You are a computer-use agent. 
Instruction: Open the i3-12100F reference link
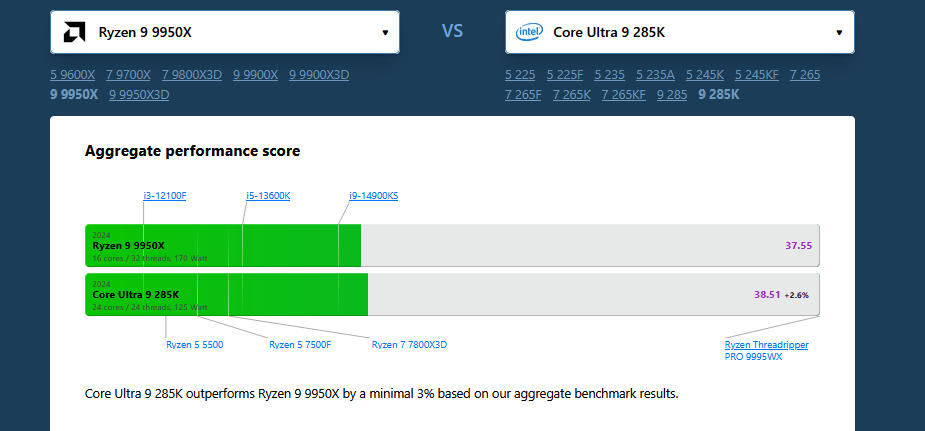[x=165, y=196]
